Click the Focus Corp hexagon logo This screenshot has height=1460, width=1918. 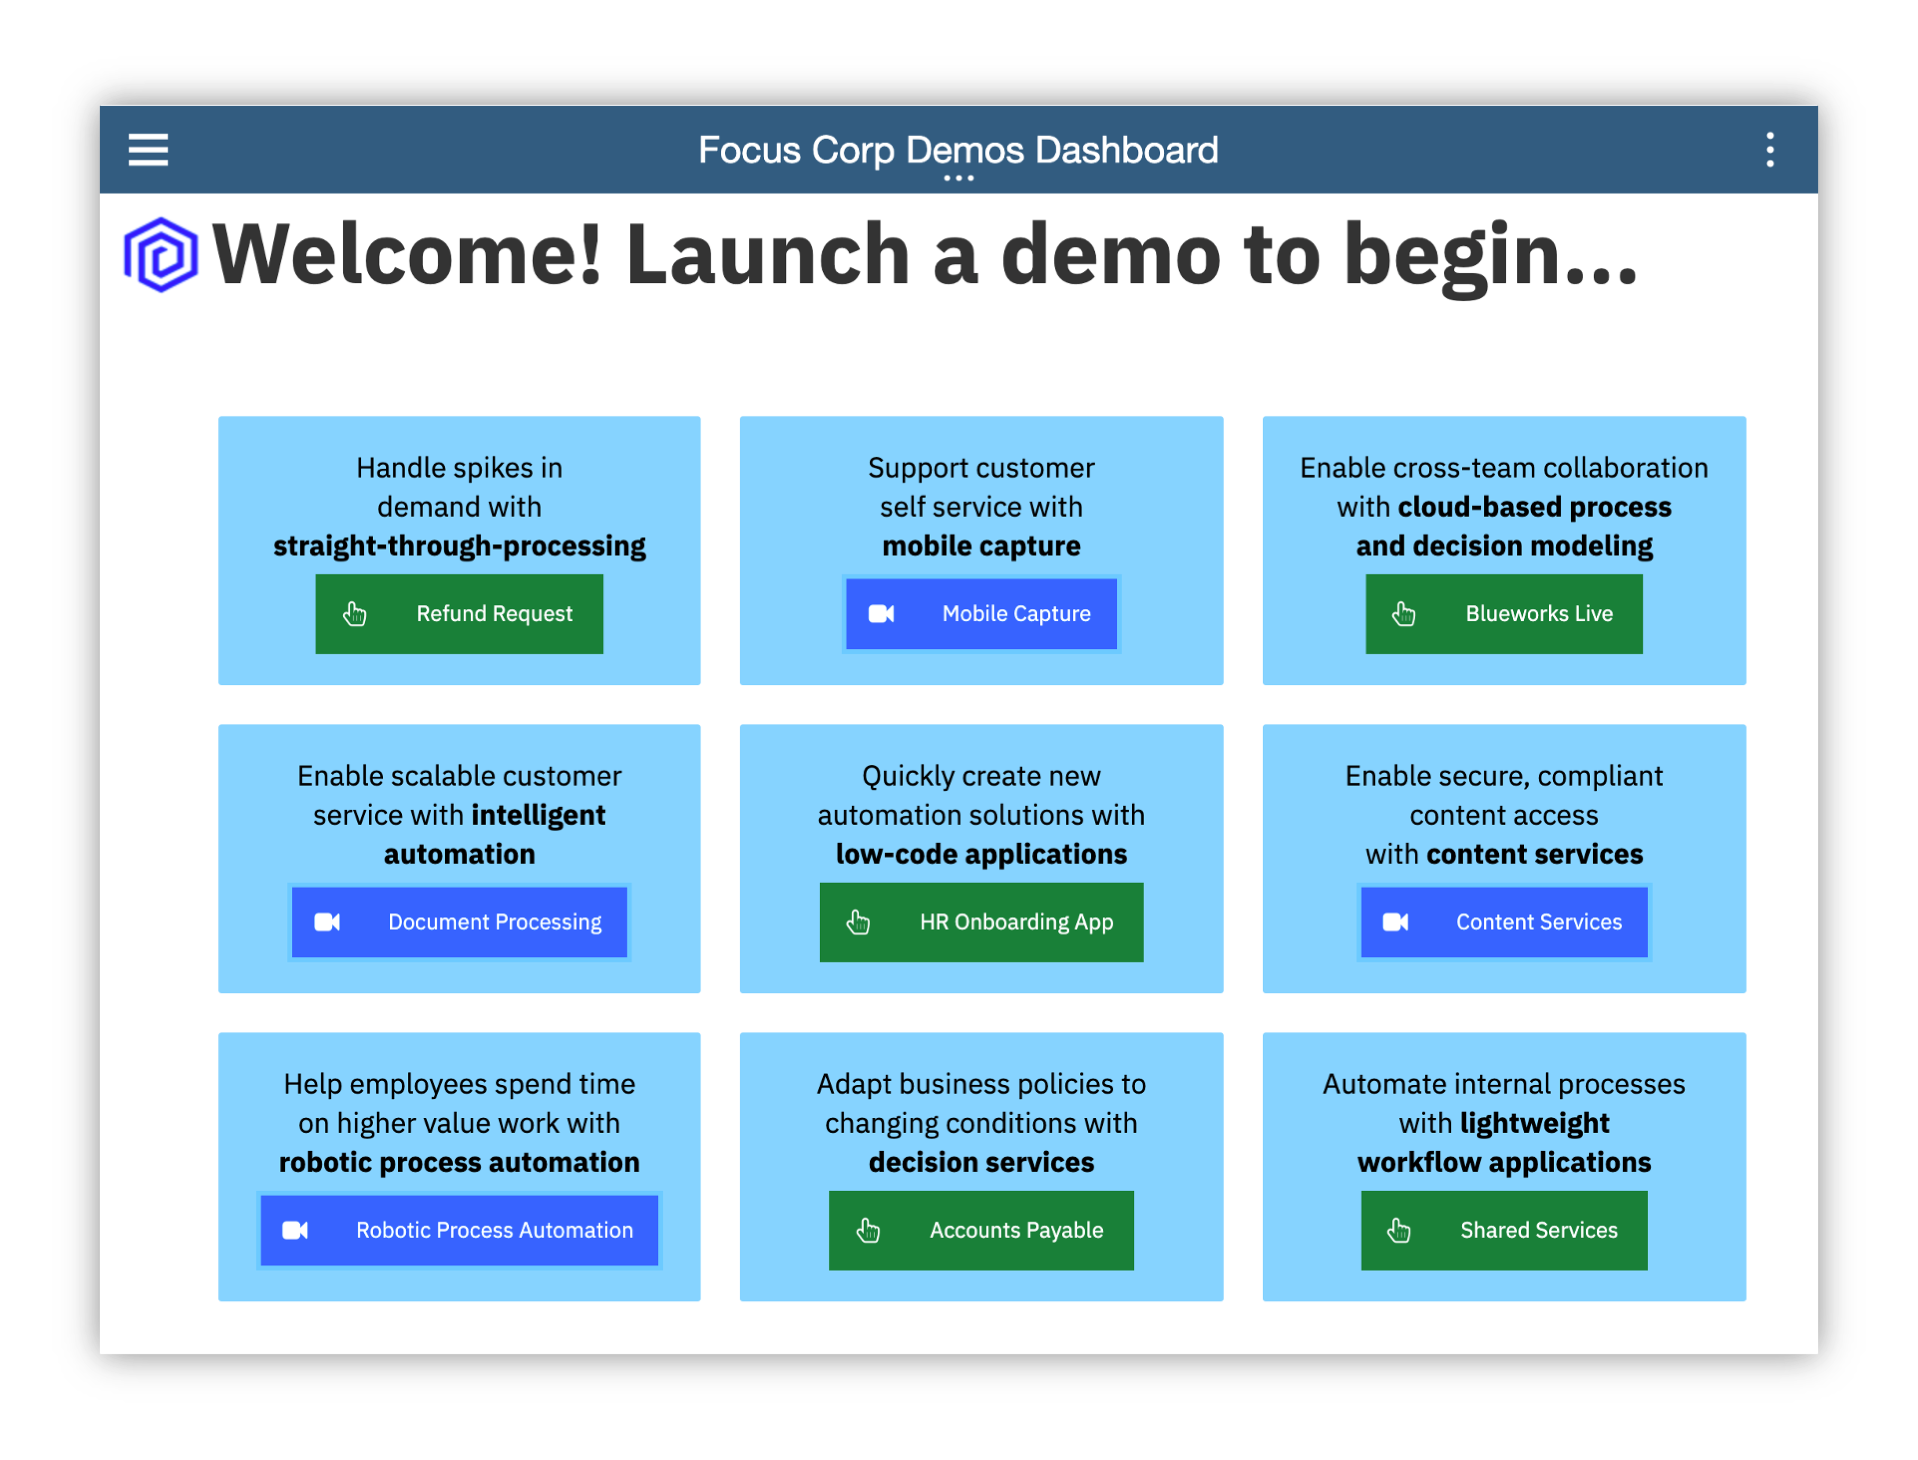pyautogui.click(x=160, y=254)
